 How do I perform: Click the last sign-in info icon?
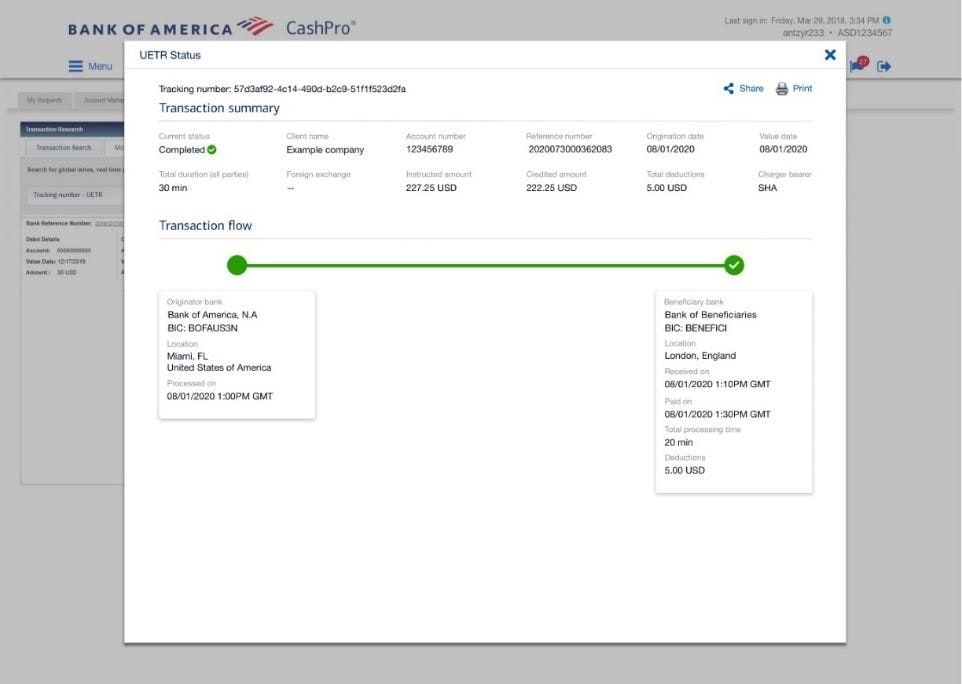[x=886, y=20]
